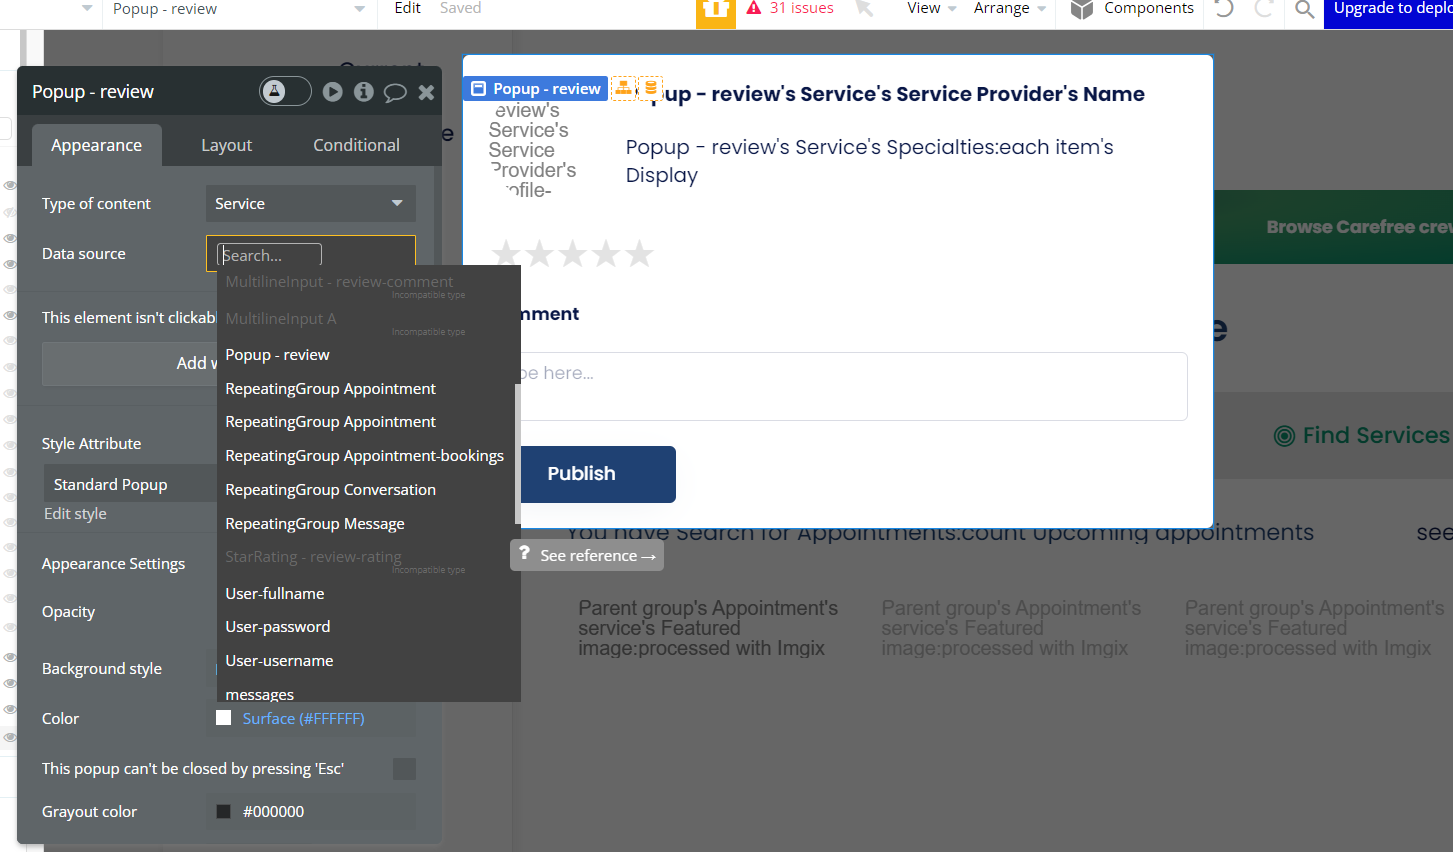Select RepeatingGroup Conversation from the data source list

click(330, 489)
